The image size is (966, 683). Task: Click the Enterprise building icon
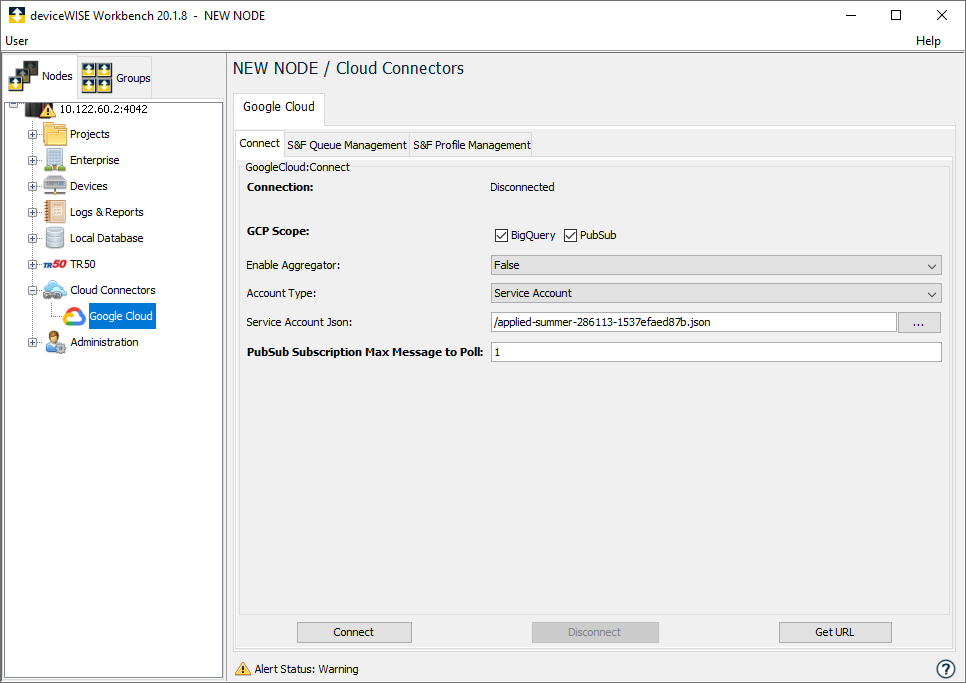[x=55, y=160]
